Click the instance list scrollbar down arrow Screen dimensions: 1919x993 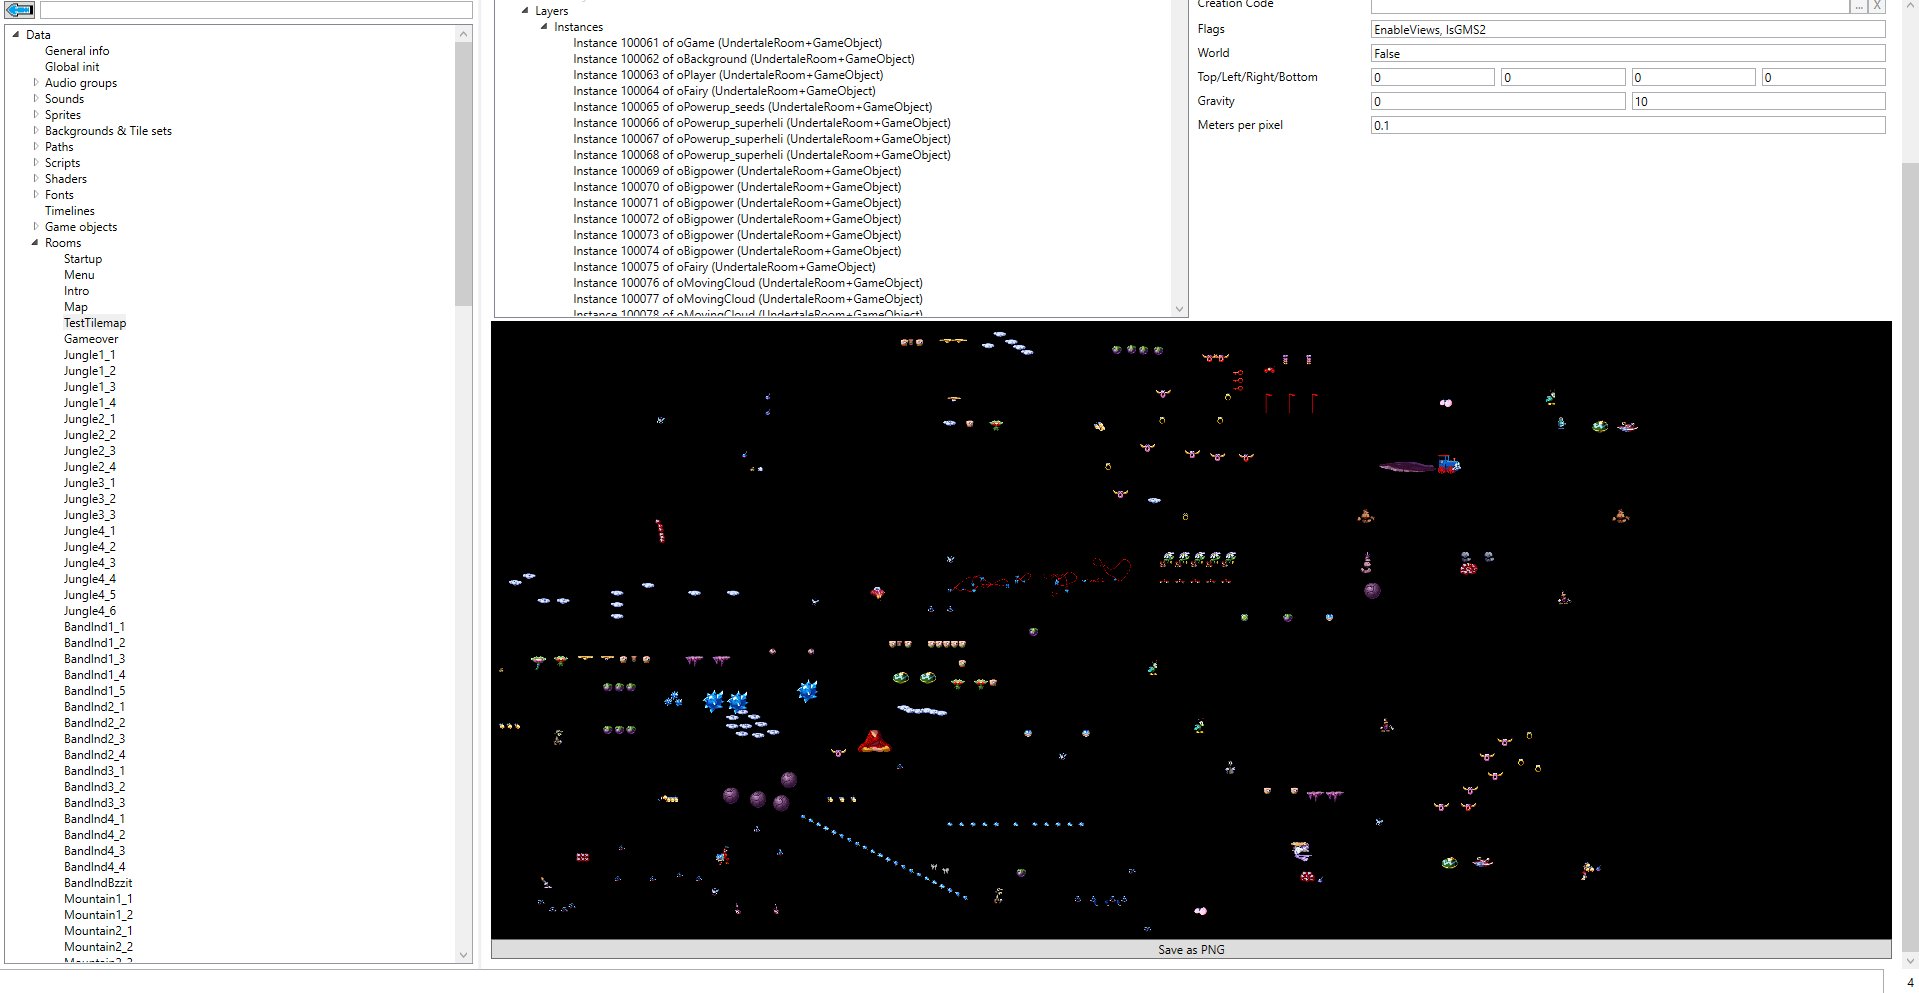(x=1179, y=309)
